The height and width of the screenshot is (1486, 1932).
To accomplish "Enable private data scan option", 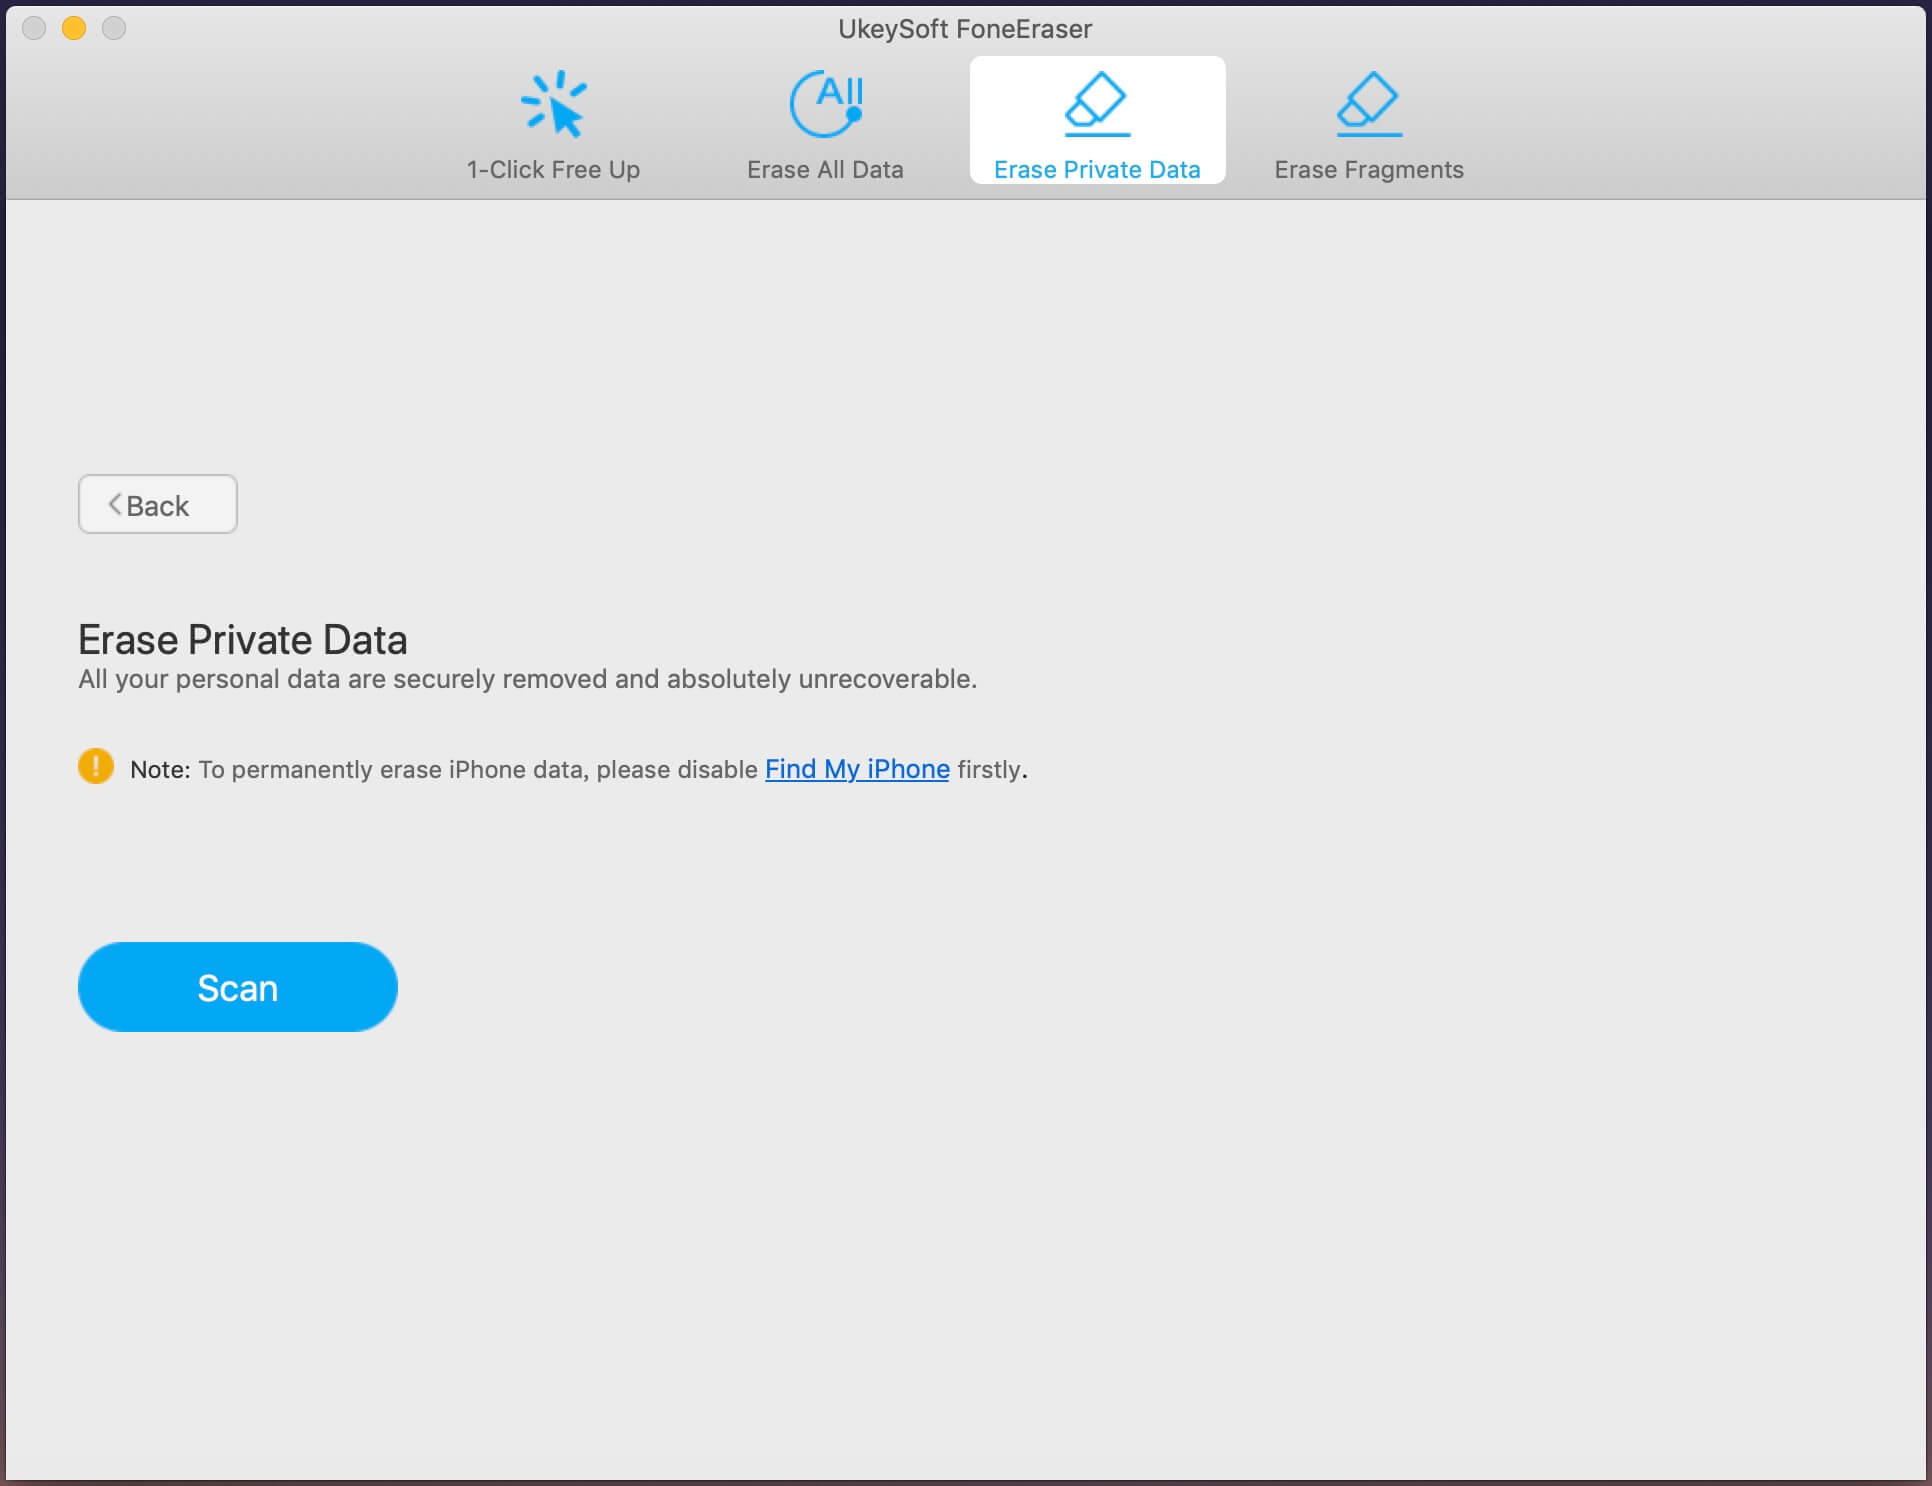I will pyautogui.click(x=237, y=985).
